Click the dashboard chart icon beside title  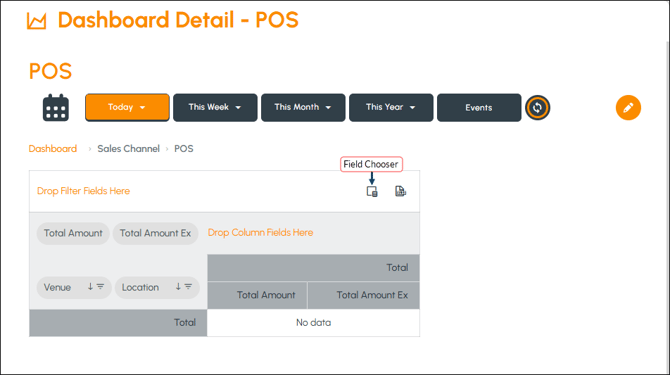[37, 21]
